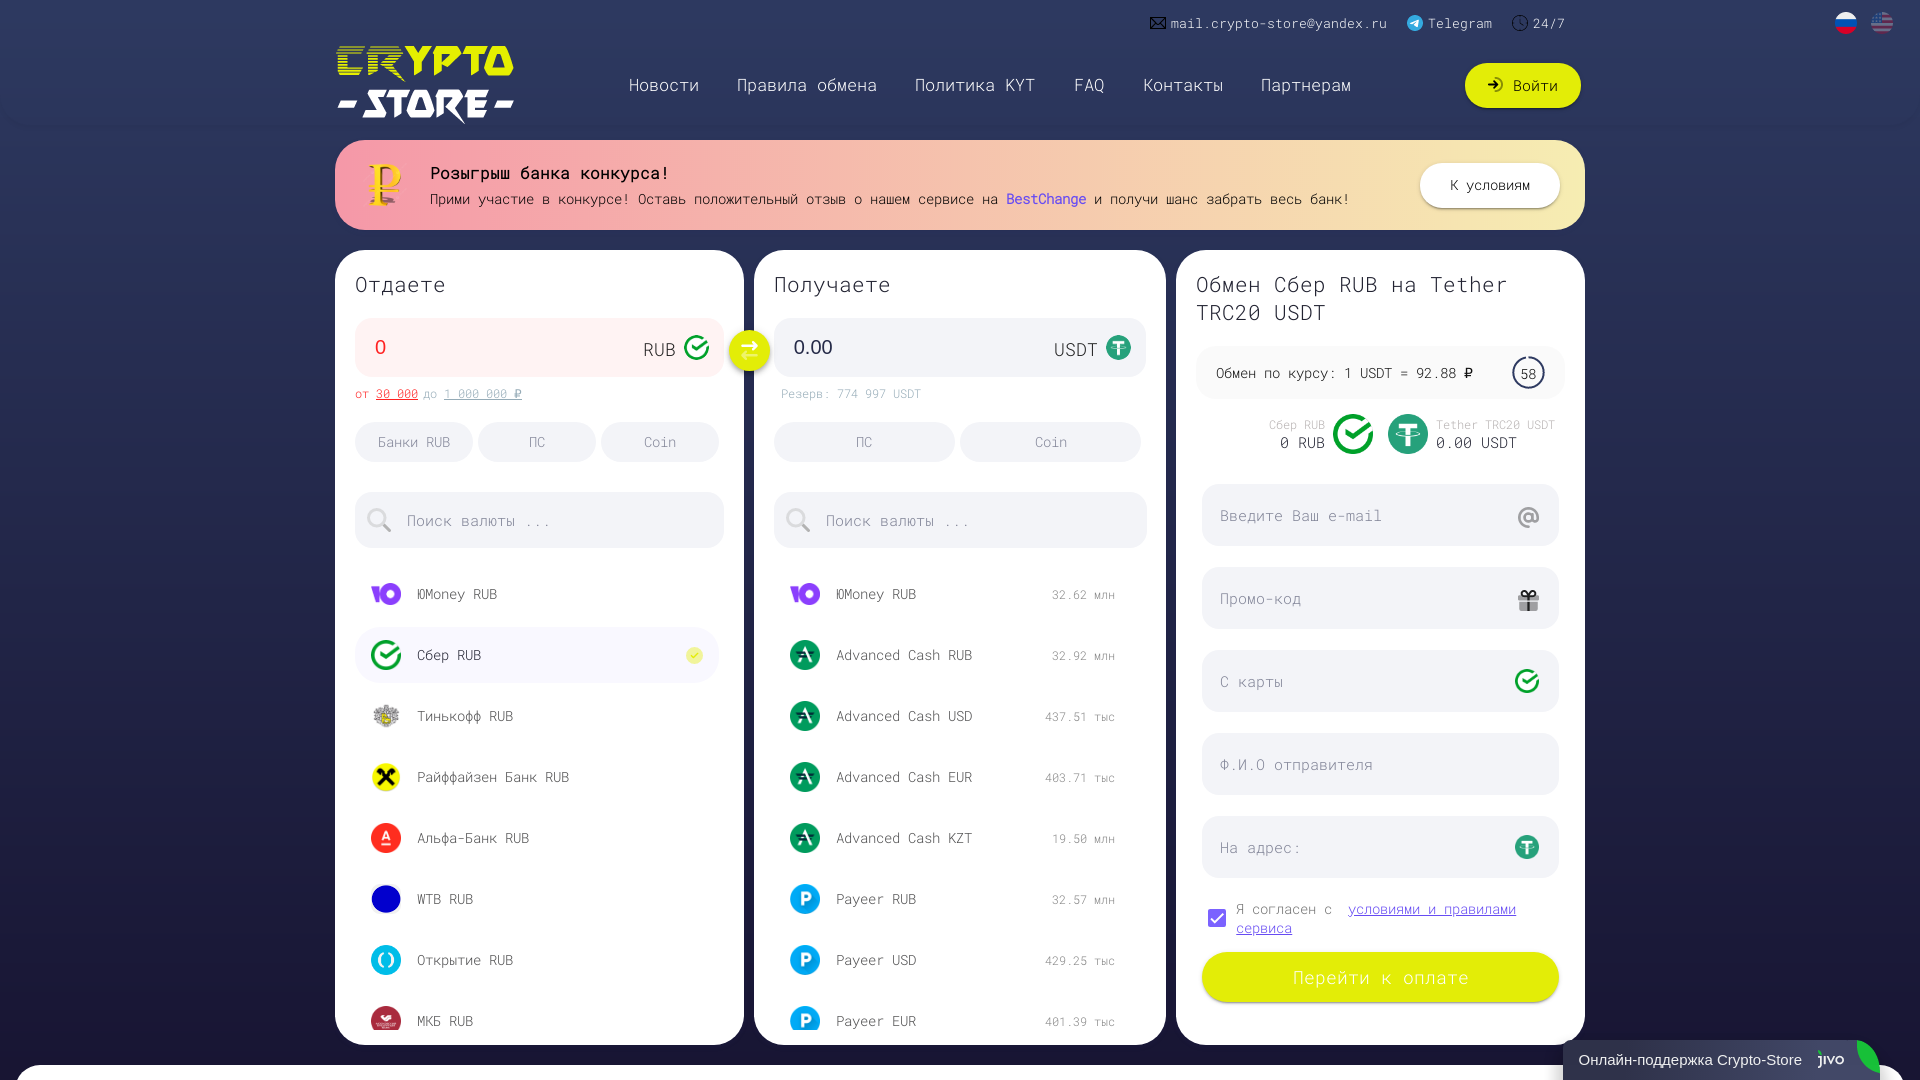Click the С карты input field
The image size is (1920, 1080).
(1380, 682)
